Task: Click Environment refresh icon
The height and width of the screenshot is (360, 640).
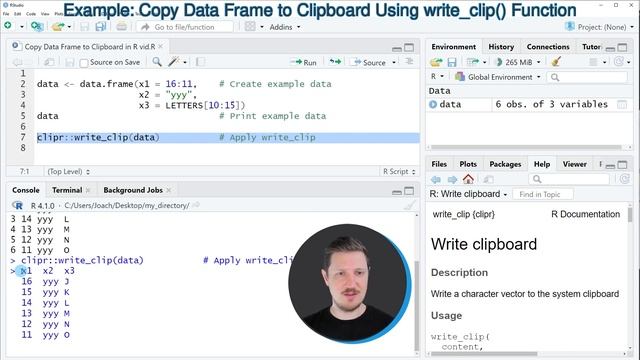Action: click(x=619, y=62)
